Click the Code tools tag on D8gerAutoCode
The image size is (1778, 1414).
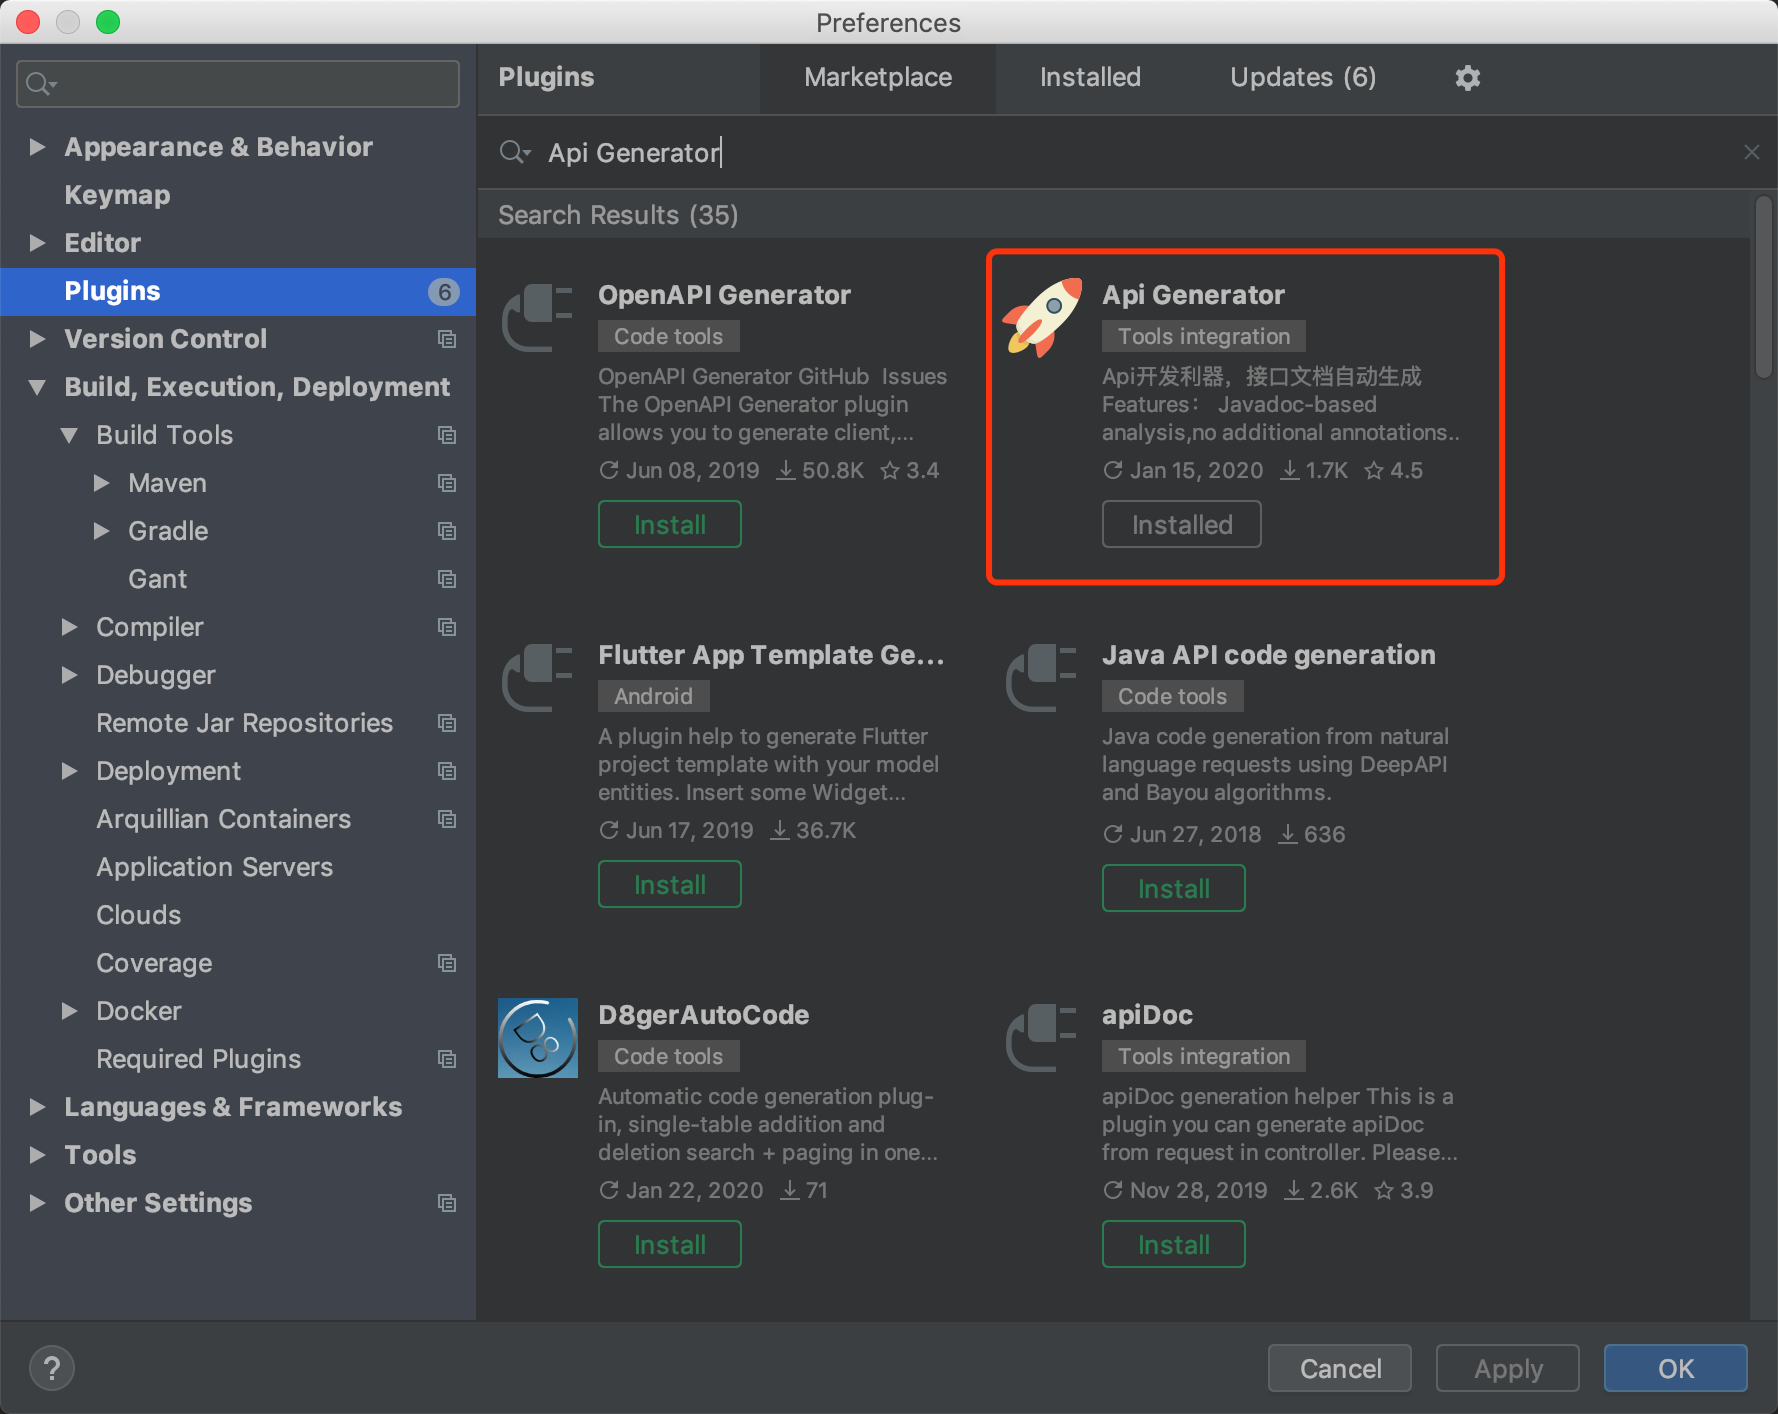tap(668, 1056)
